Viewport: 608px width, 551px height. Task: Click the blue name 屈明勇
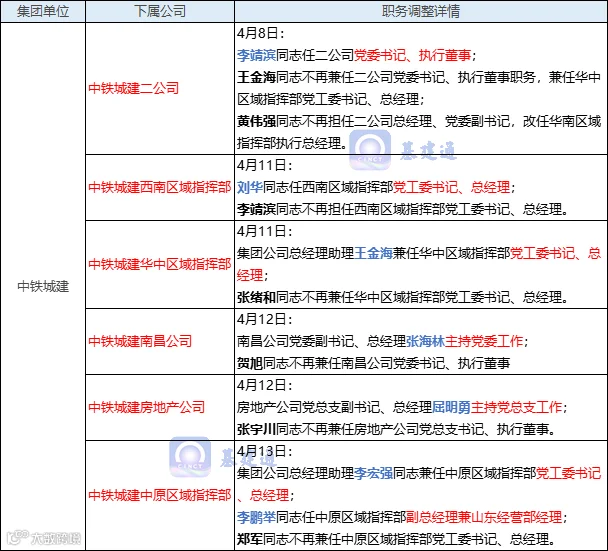click(451, 407)
